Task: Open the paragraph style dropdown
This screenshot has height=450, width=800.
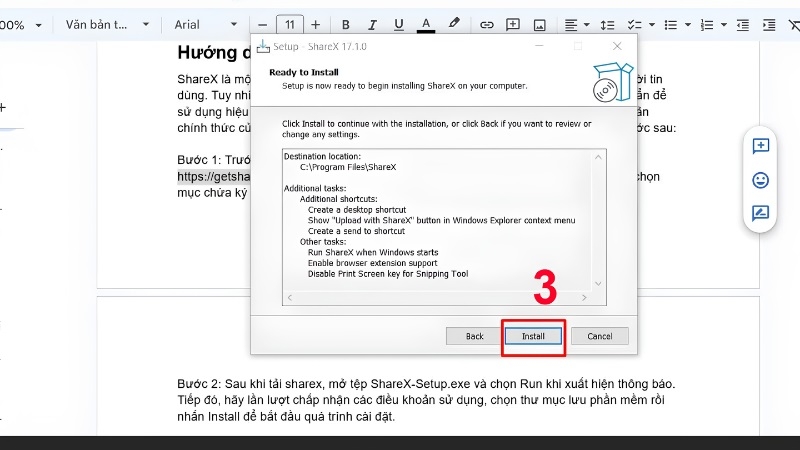Action: coord(107,24)
